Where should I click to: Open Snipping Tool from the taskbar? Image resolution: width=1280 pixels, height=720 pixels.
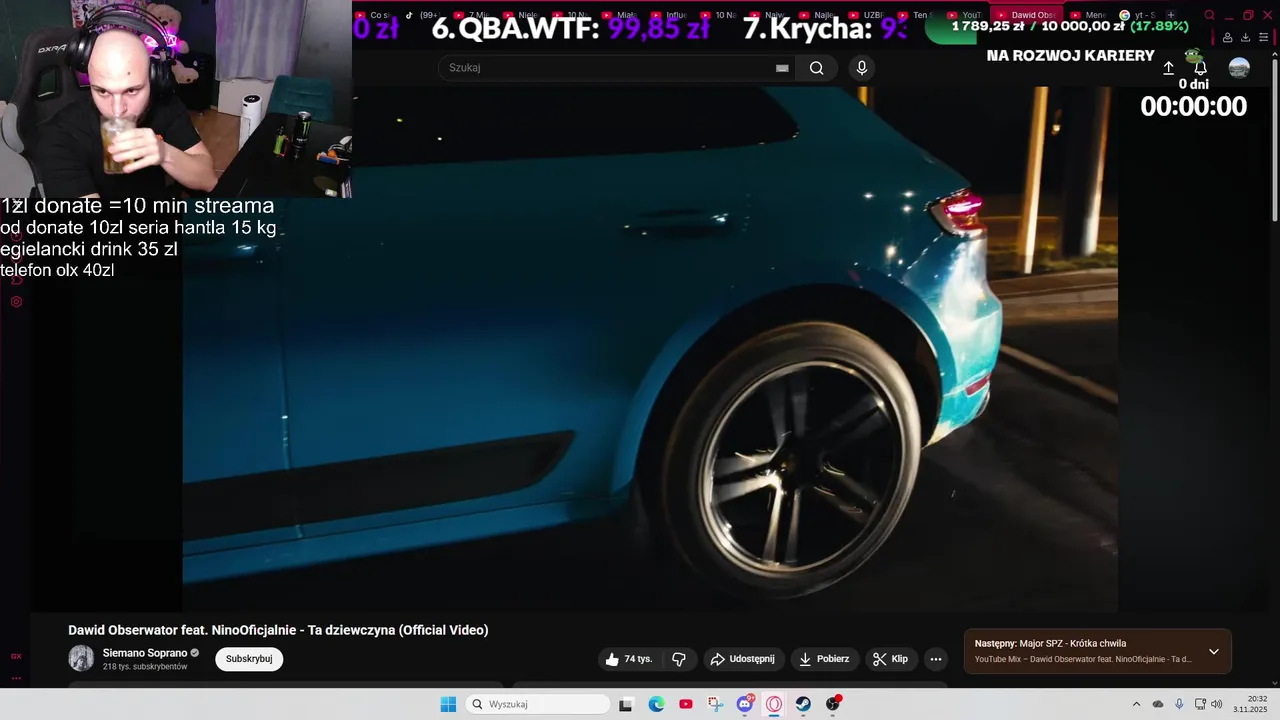tap(715, 704)
